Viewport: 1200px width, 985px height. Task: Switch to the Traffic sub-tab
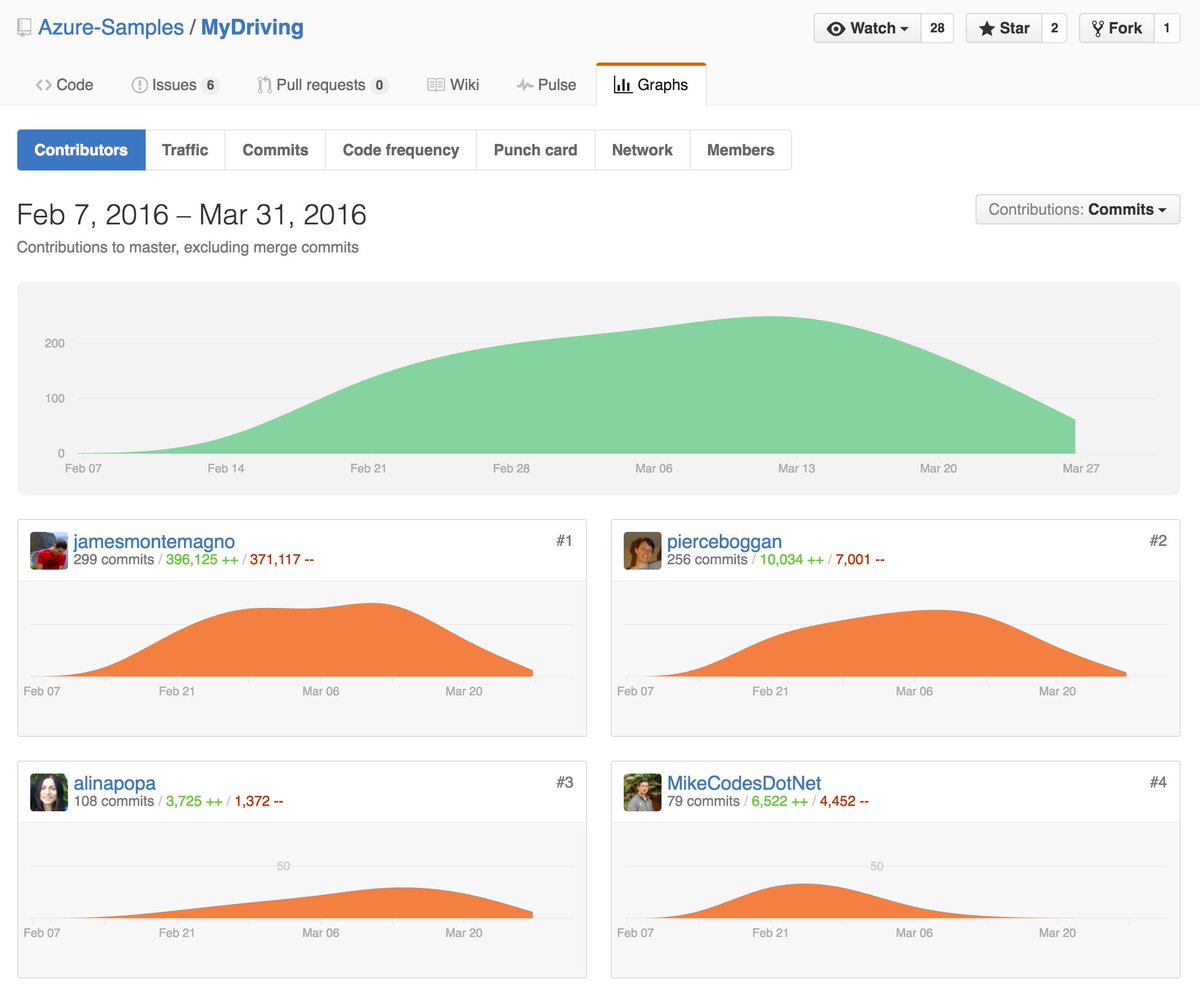(x=185, y=150)
